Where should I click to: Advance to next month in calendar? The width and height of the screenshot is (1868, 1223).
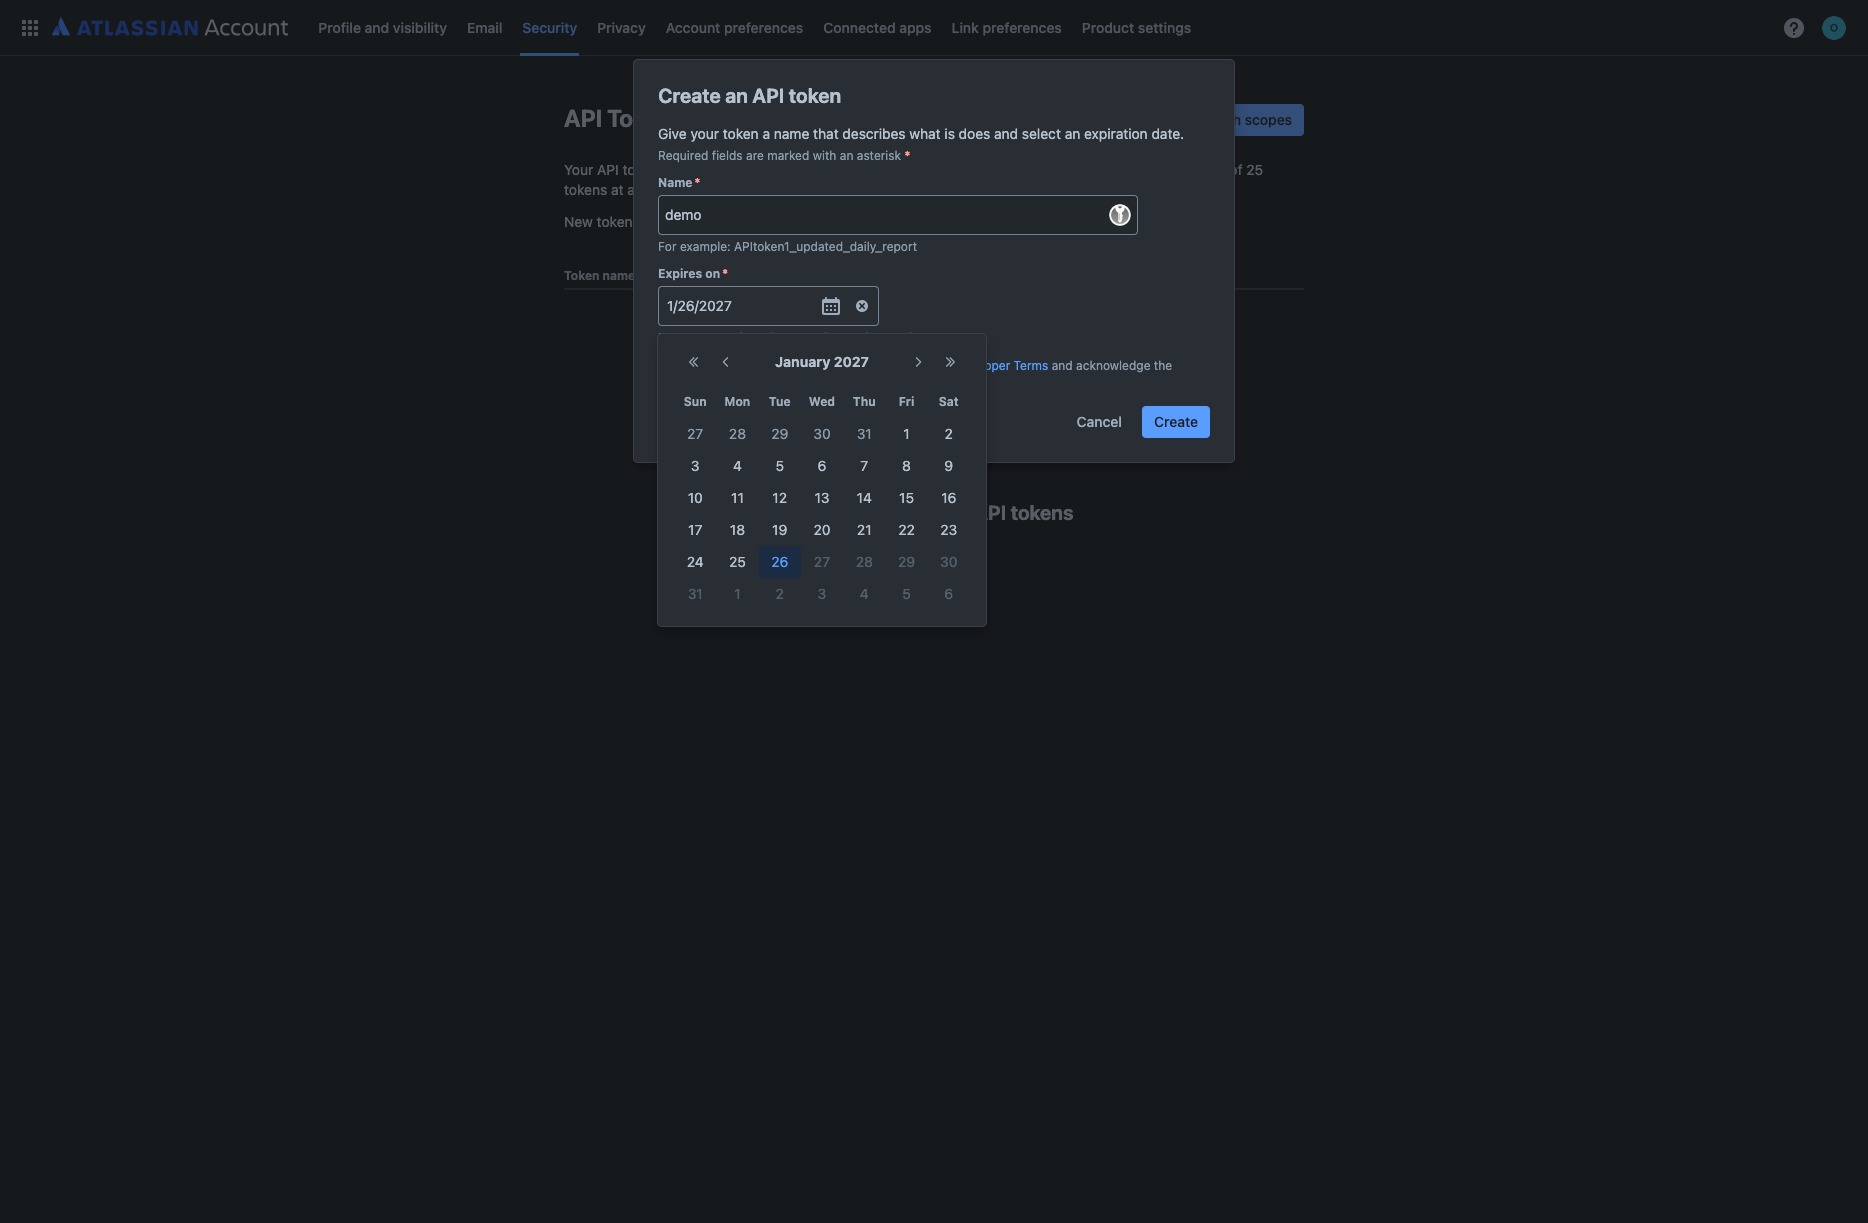point(918,362)
